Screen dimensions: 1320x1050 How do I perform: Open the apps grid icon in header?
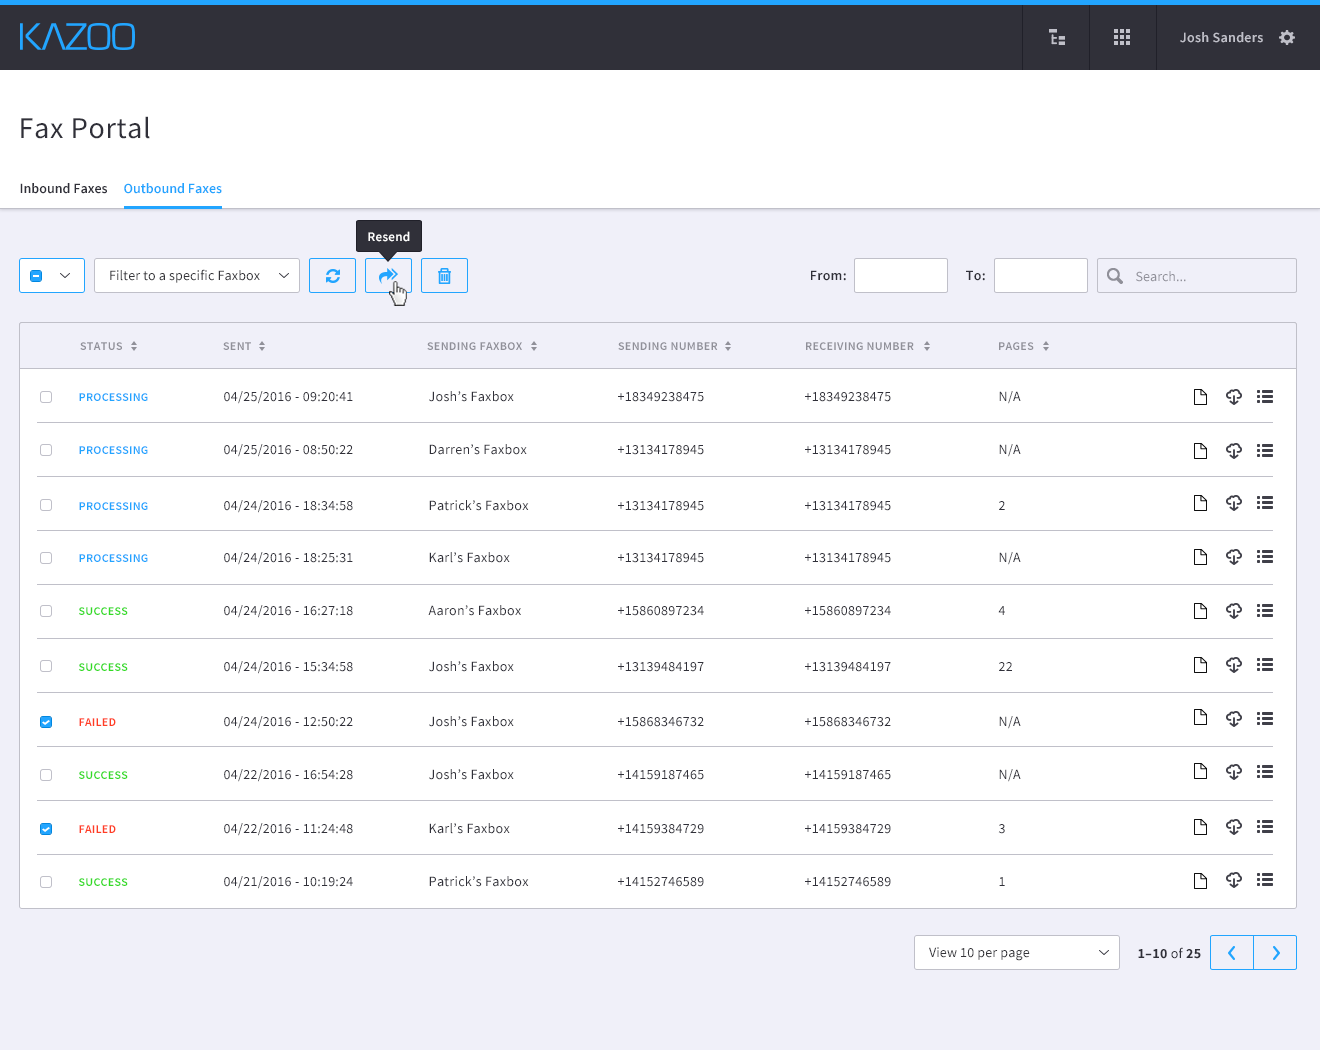1122,37
